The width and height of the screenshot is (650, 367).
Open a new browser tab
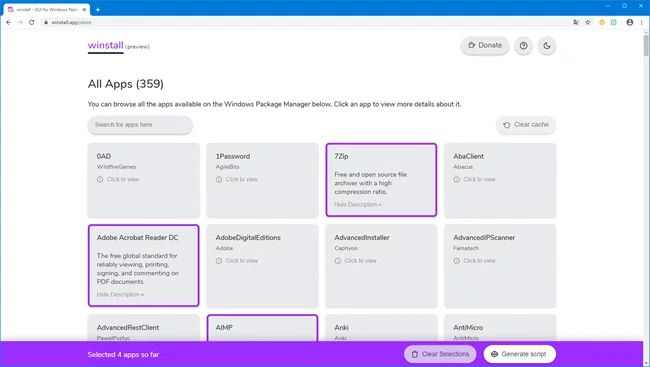98,10
